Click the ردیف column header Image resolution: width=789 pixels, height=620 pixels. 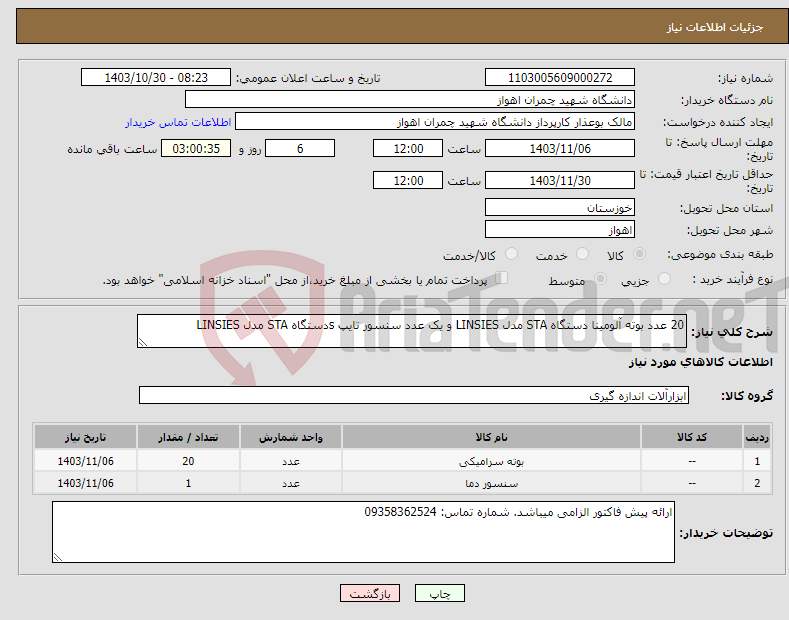pos(757,437)
